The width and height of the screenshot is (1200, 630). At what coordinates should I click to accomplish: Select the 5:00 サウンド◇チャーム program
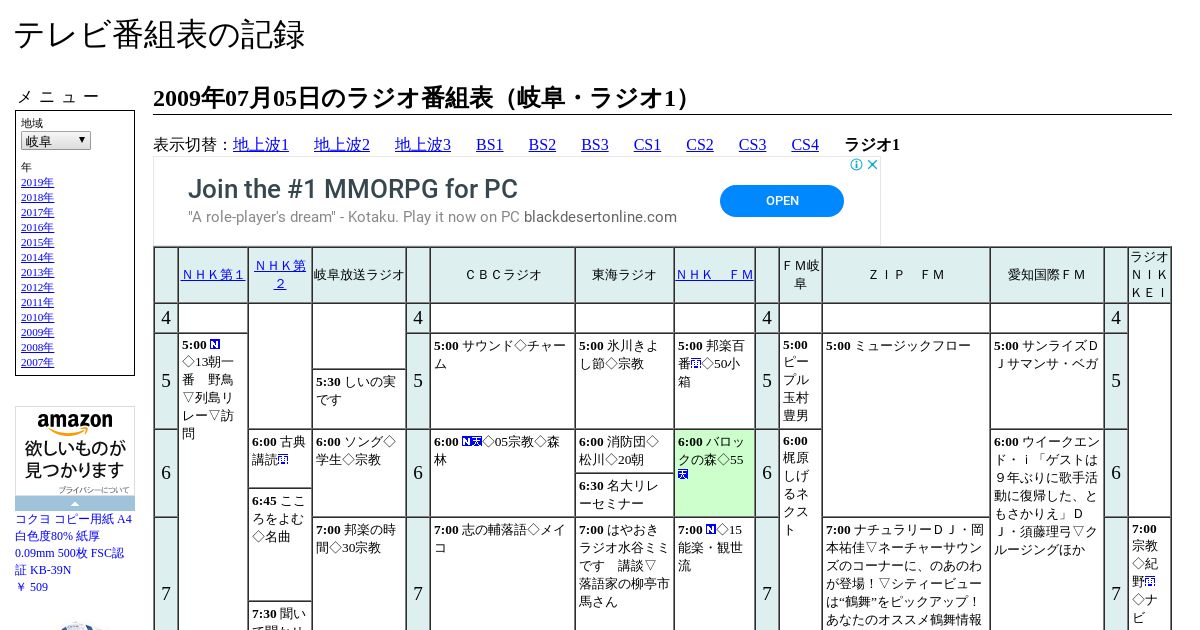point(502,381)
